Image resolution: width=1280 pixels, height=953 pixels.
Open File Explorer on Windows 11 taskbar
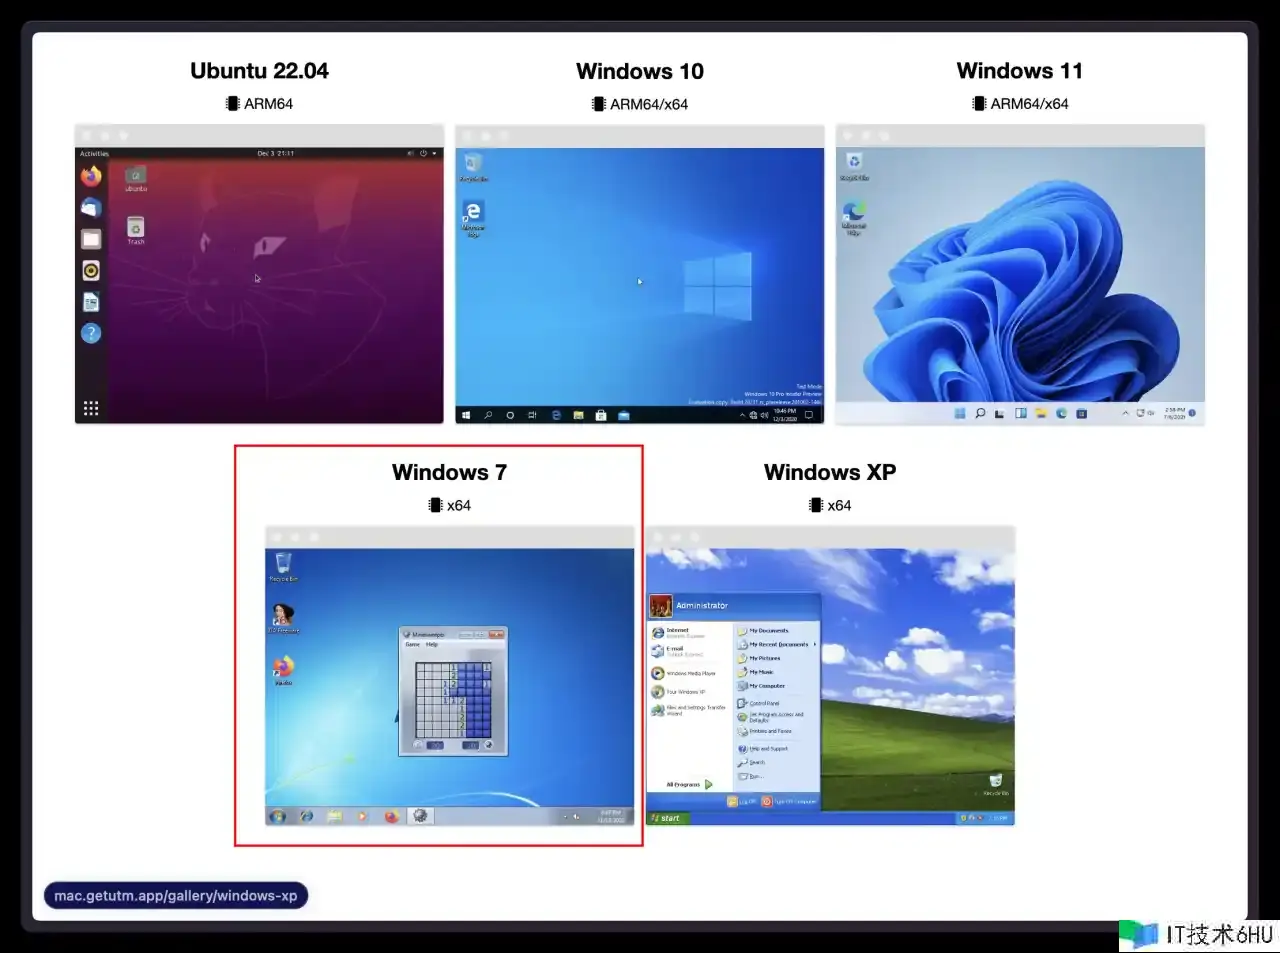coord(1041,413)
